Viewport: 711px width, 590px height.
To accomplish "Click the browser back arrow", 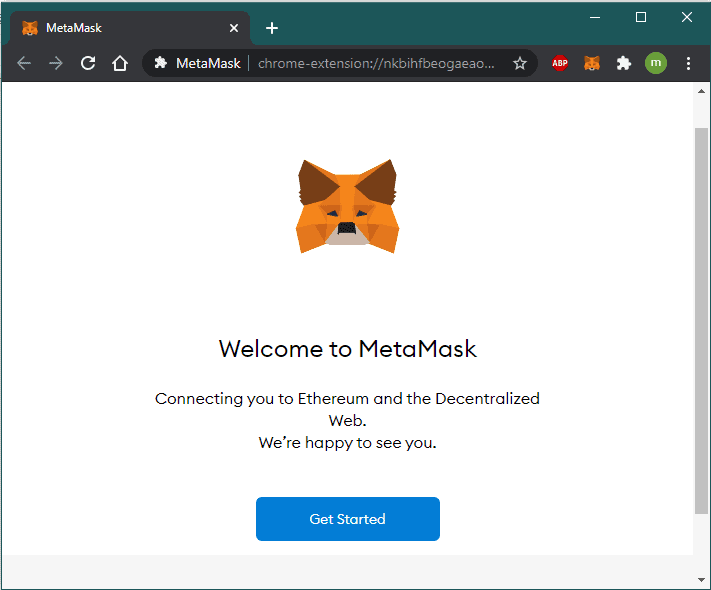I will 24,63.
